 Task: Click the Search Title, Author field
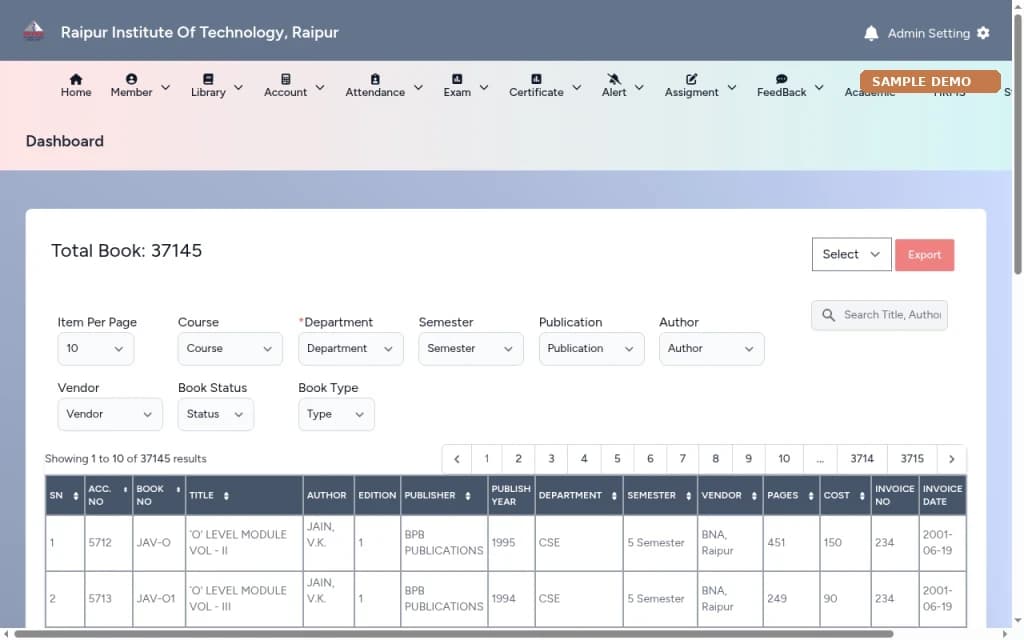tap(879, 315)
